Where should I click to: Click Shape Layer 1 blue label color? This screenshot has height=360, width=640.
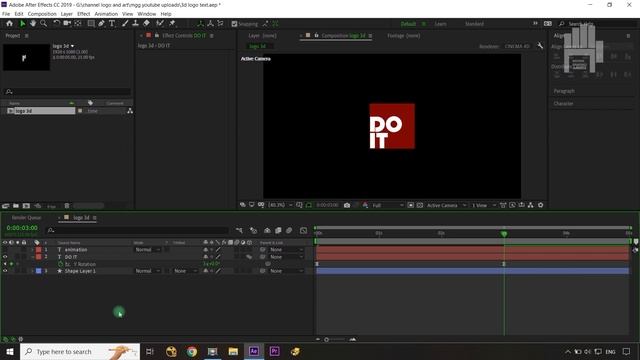[x=38, y=271]
